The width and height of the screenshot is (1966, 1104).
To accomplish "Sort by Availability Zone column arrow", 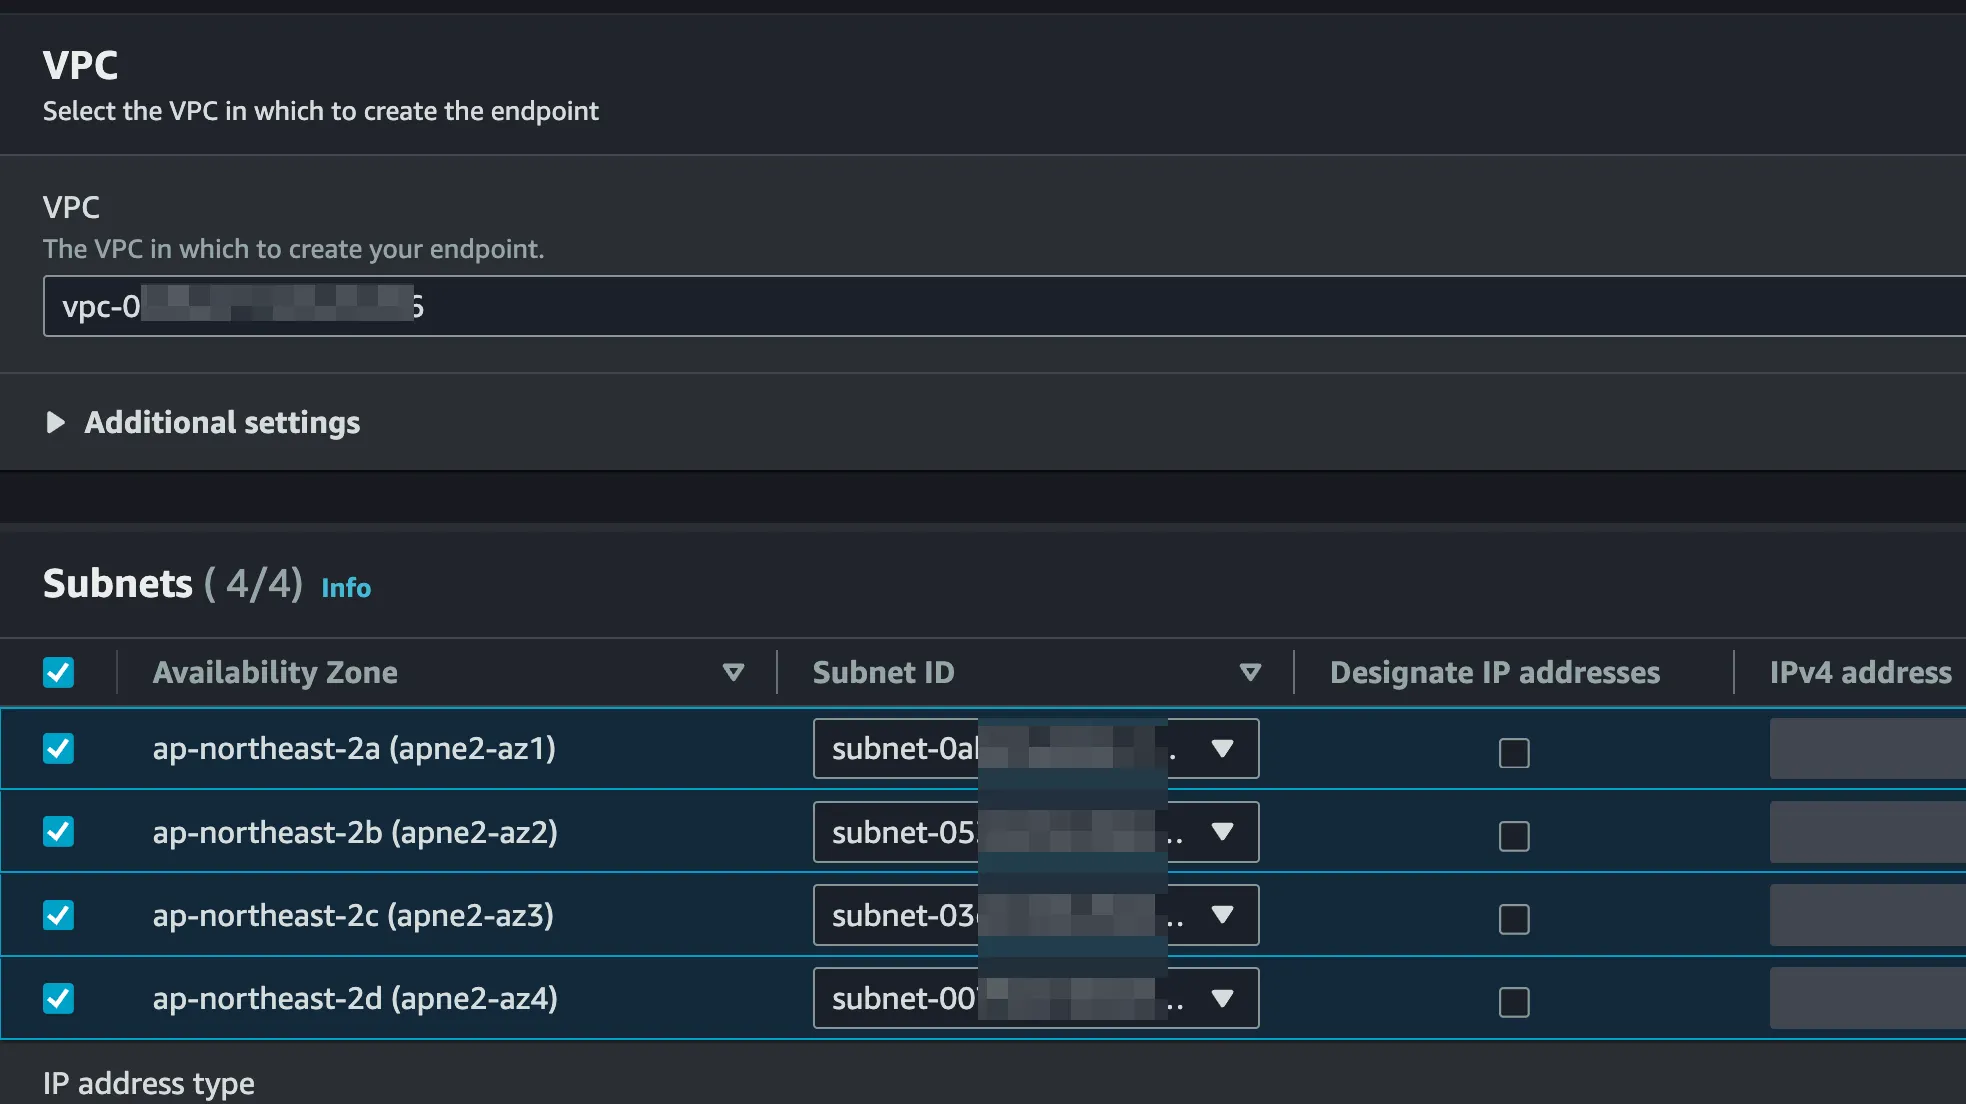I will point(733,672).
